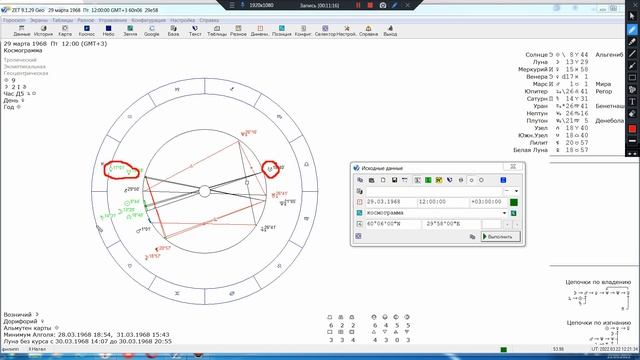Click the green indicator beside the timezone
Image resolution: width=640 pixels, height=360 pixels.
514,202
